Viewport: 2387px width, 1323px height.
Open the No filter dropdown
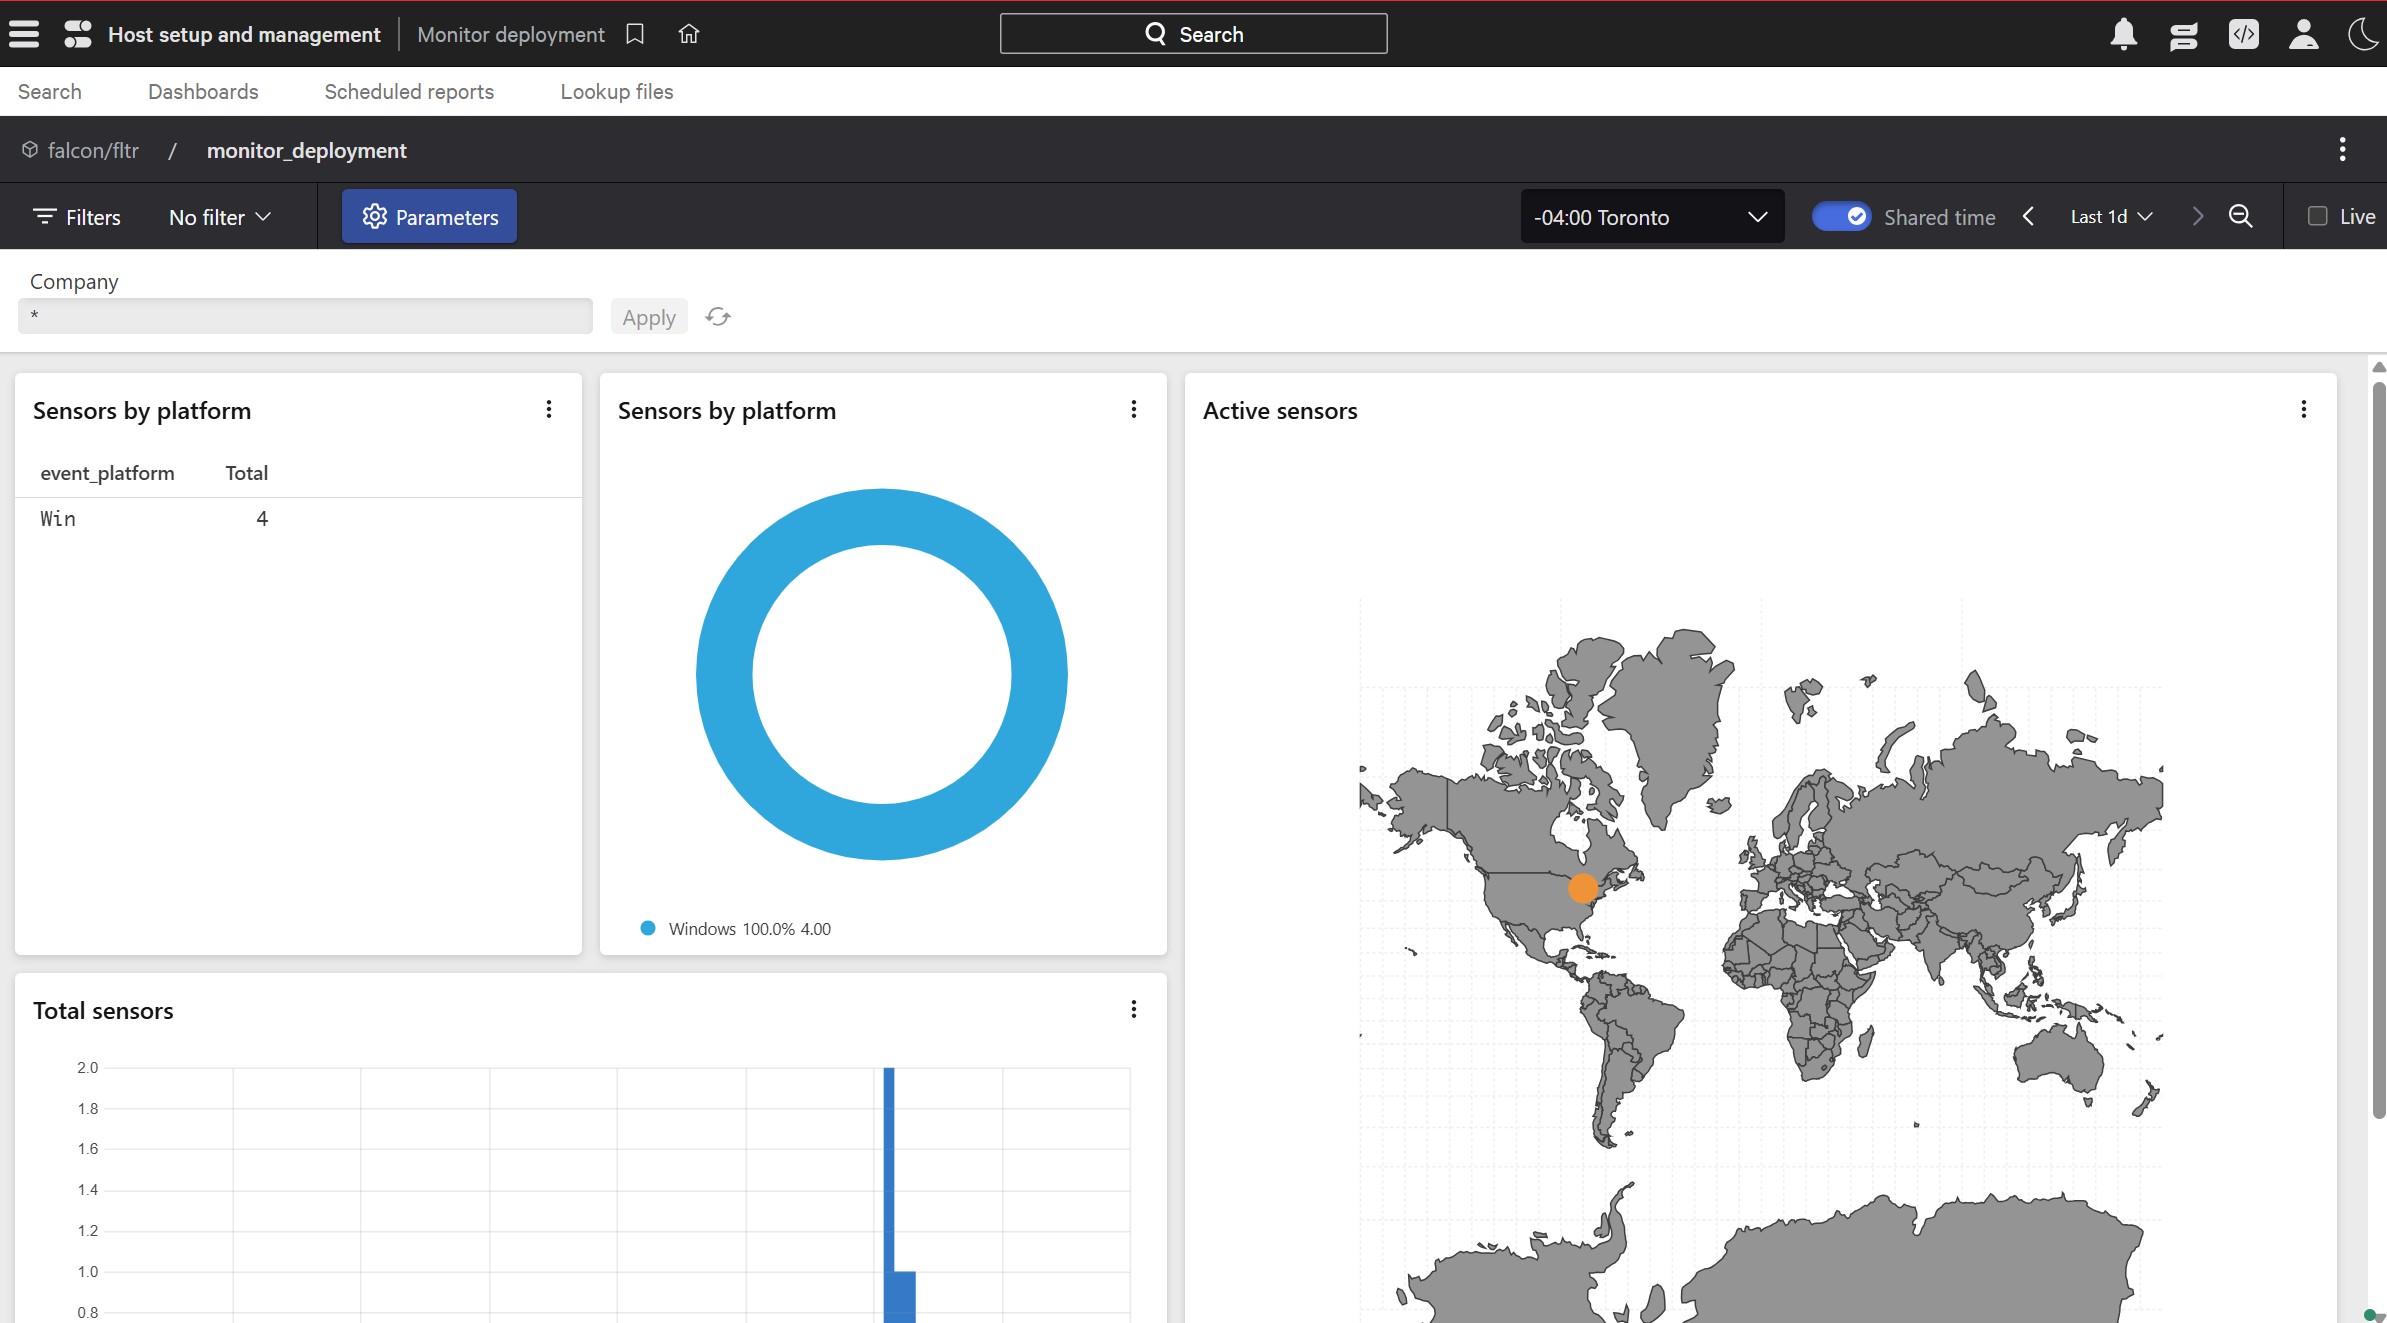[x=220, y=217]
